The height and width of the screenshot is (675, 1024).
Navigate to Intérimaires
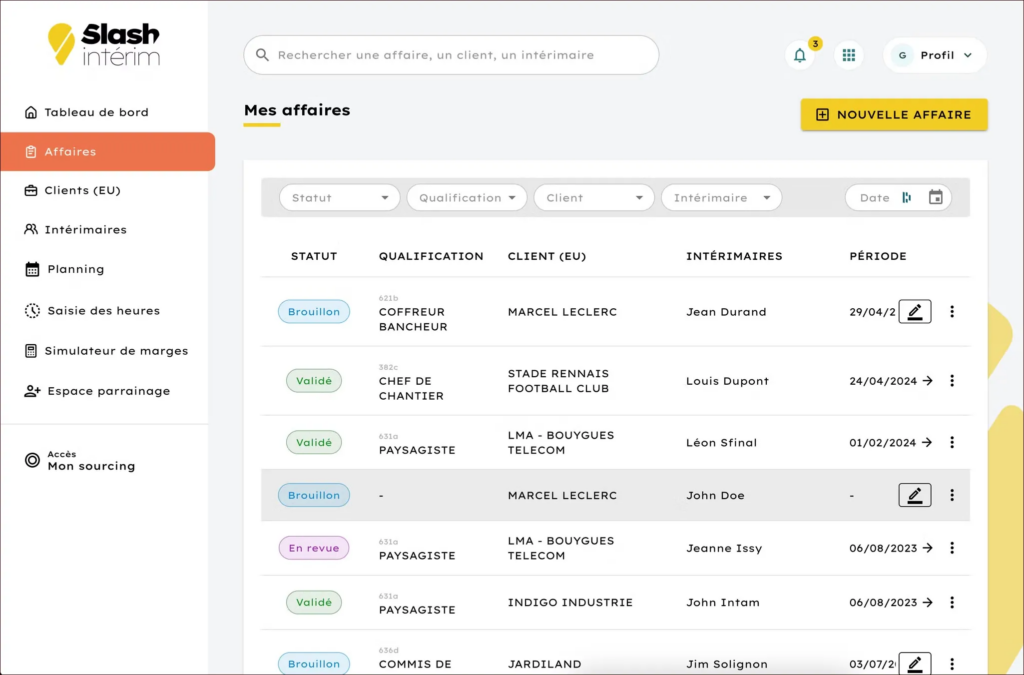coord(75,229)
